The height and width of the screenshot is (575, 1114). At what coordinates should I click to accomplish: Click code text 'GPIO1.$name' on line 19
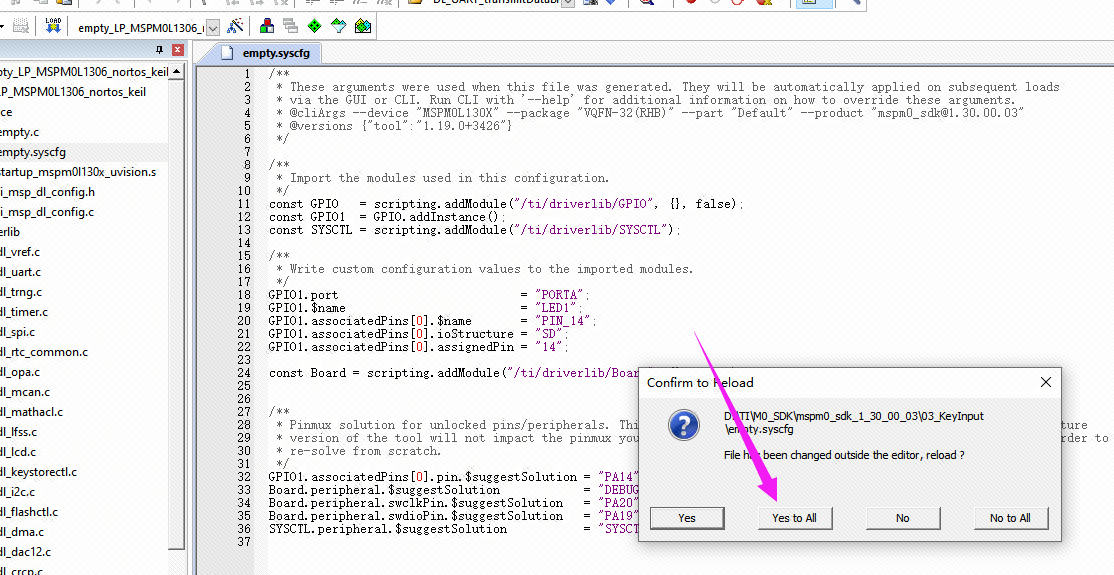coord(307,308)
